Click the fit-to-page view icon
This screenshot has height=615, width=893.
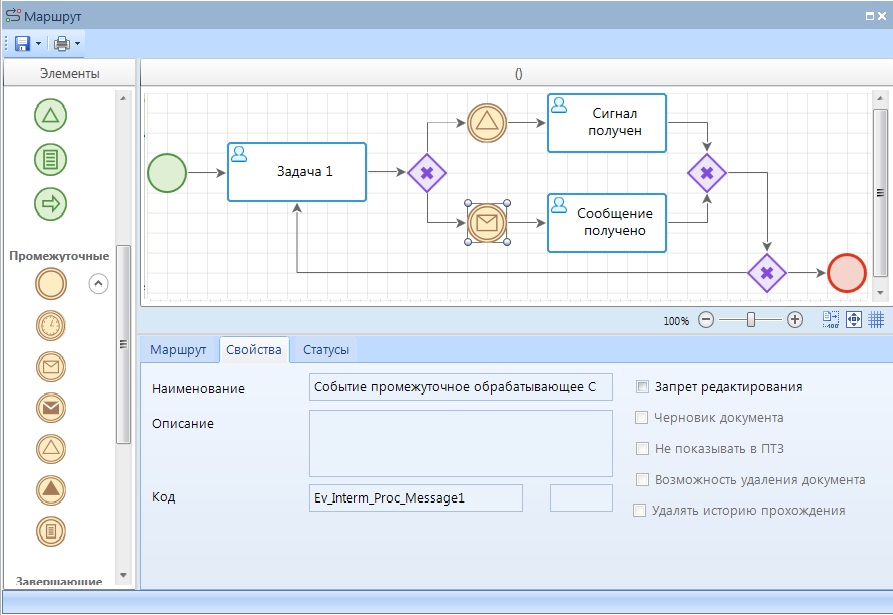click(854, 320)
